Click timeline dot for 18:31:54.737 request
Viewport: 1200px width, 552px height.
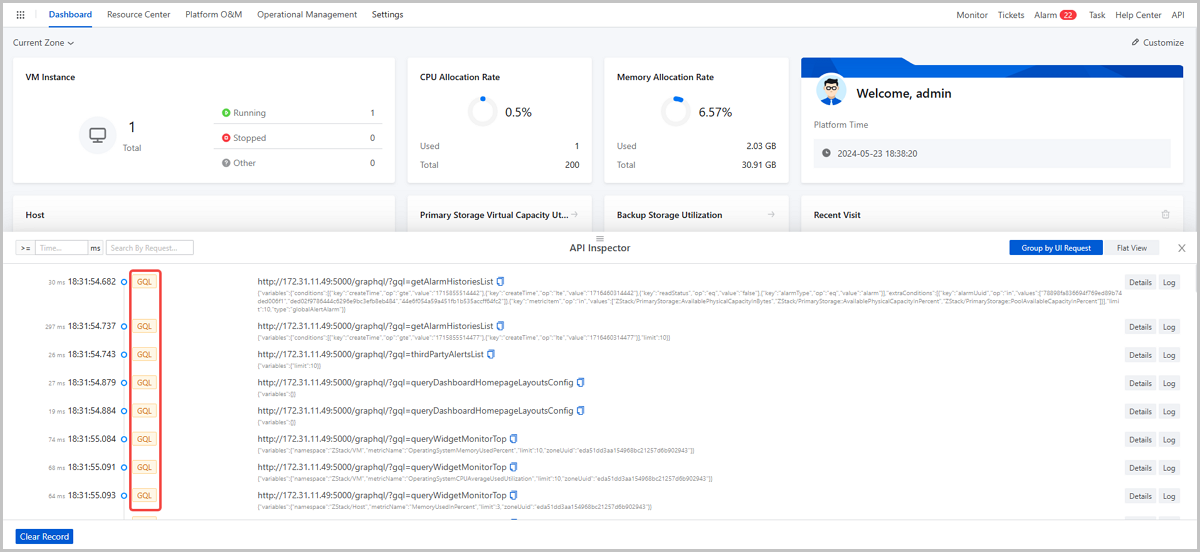coord(124,326)
